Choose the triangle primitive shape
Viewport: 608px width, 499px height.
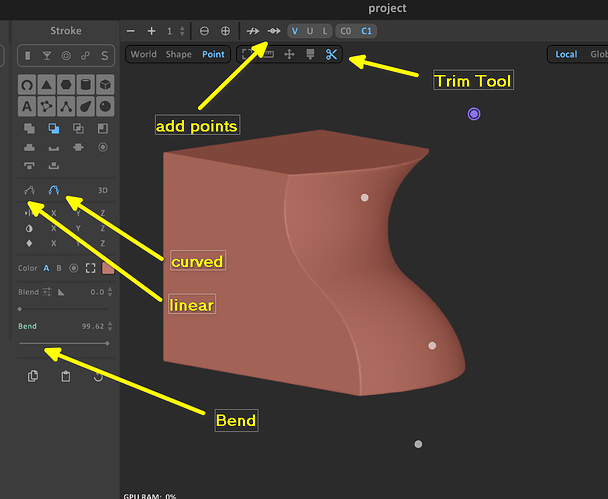pos(47,85)
